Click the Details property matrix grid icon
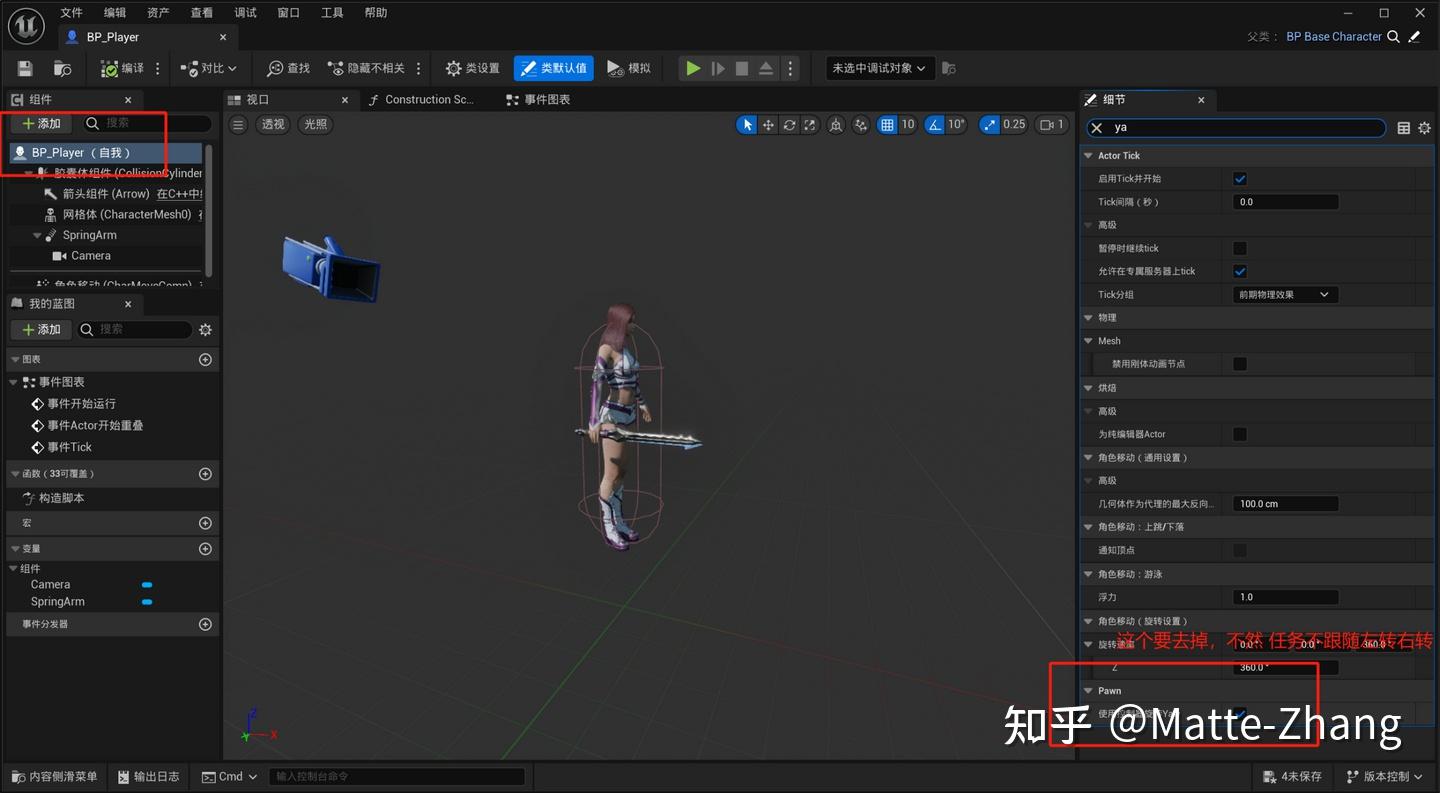Image resolution: width=1440 pixels, height=793 pixels. 1404,128
